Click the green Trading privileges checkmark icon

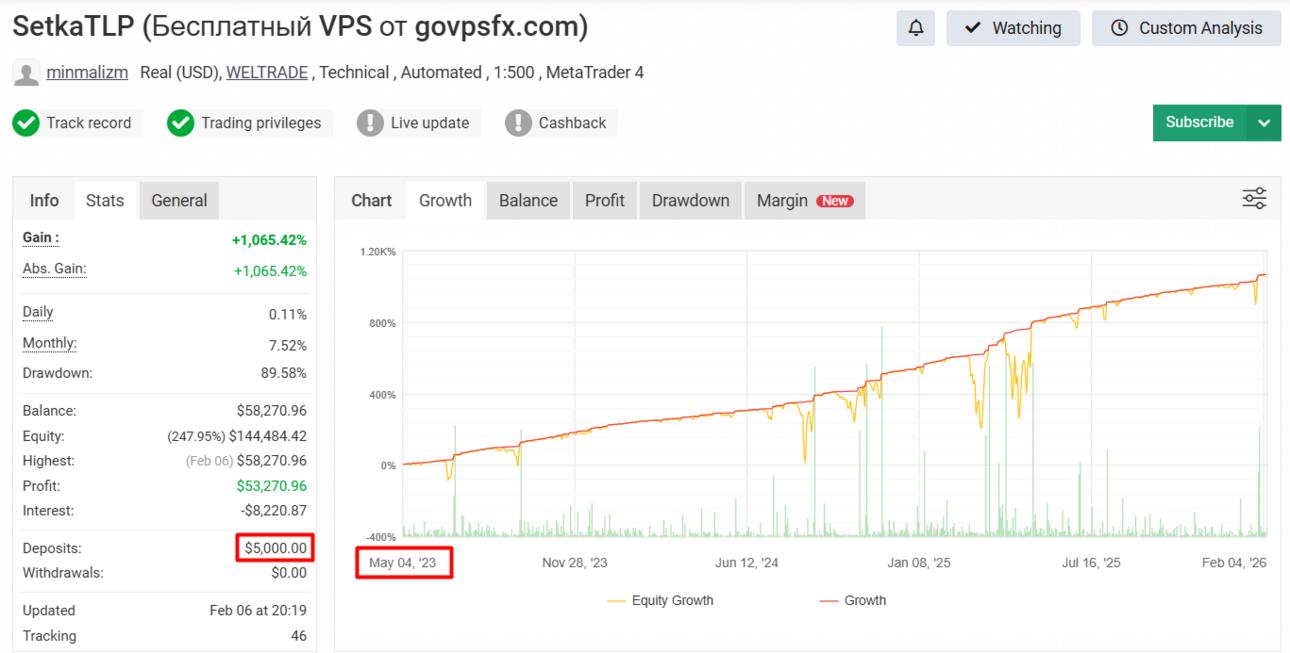(x=180, y=123)
